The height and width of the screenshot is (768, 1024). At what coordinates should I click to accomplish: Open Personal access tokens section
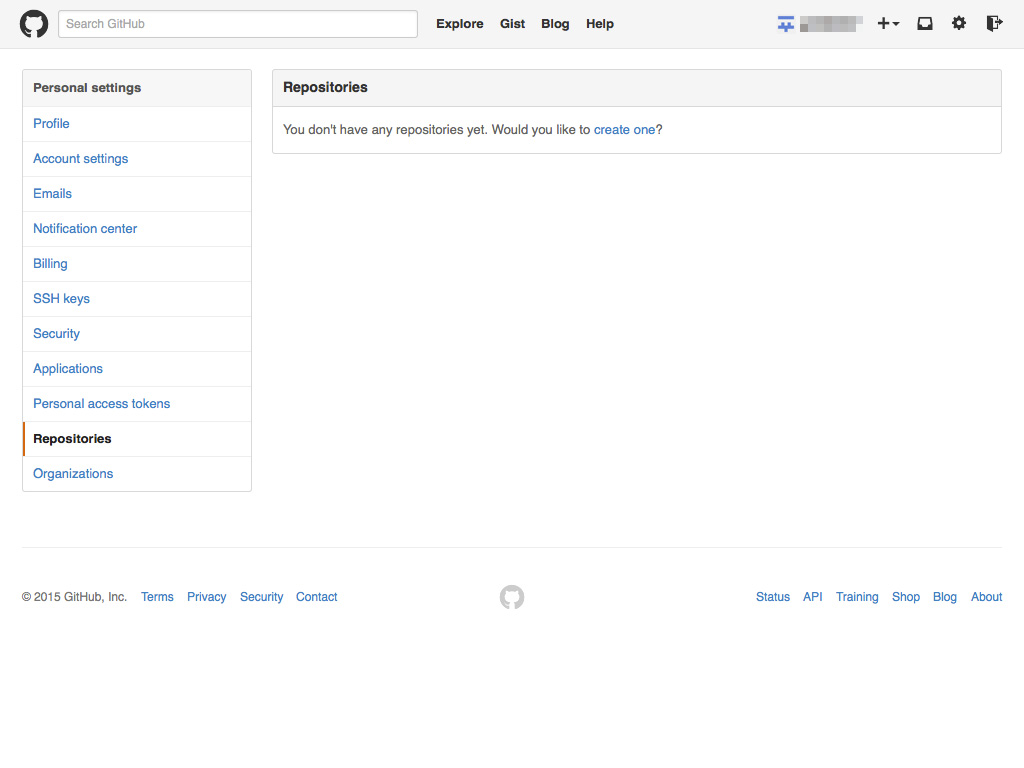tap(101, 404)
